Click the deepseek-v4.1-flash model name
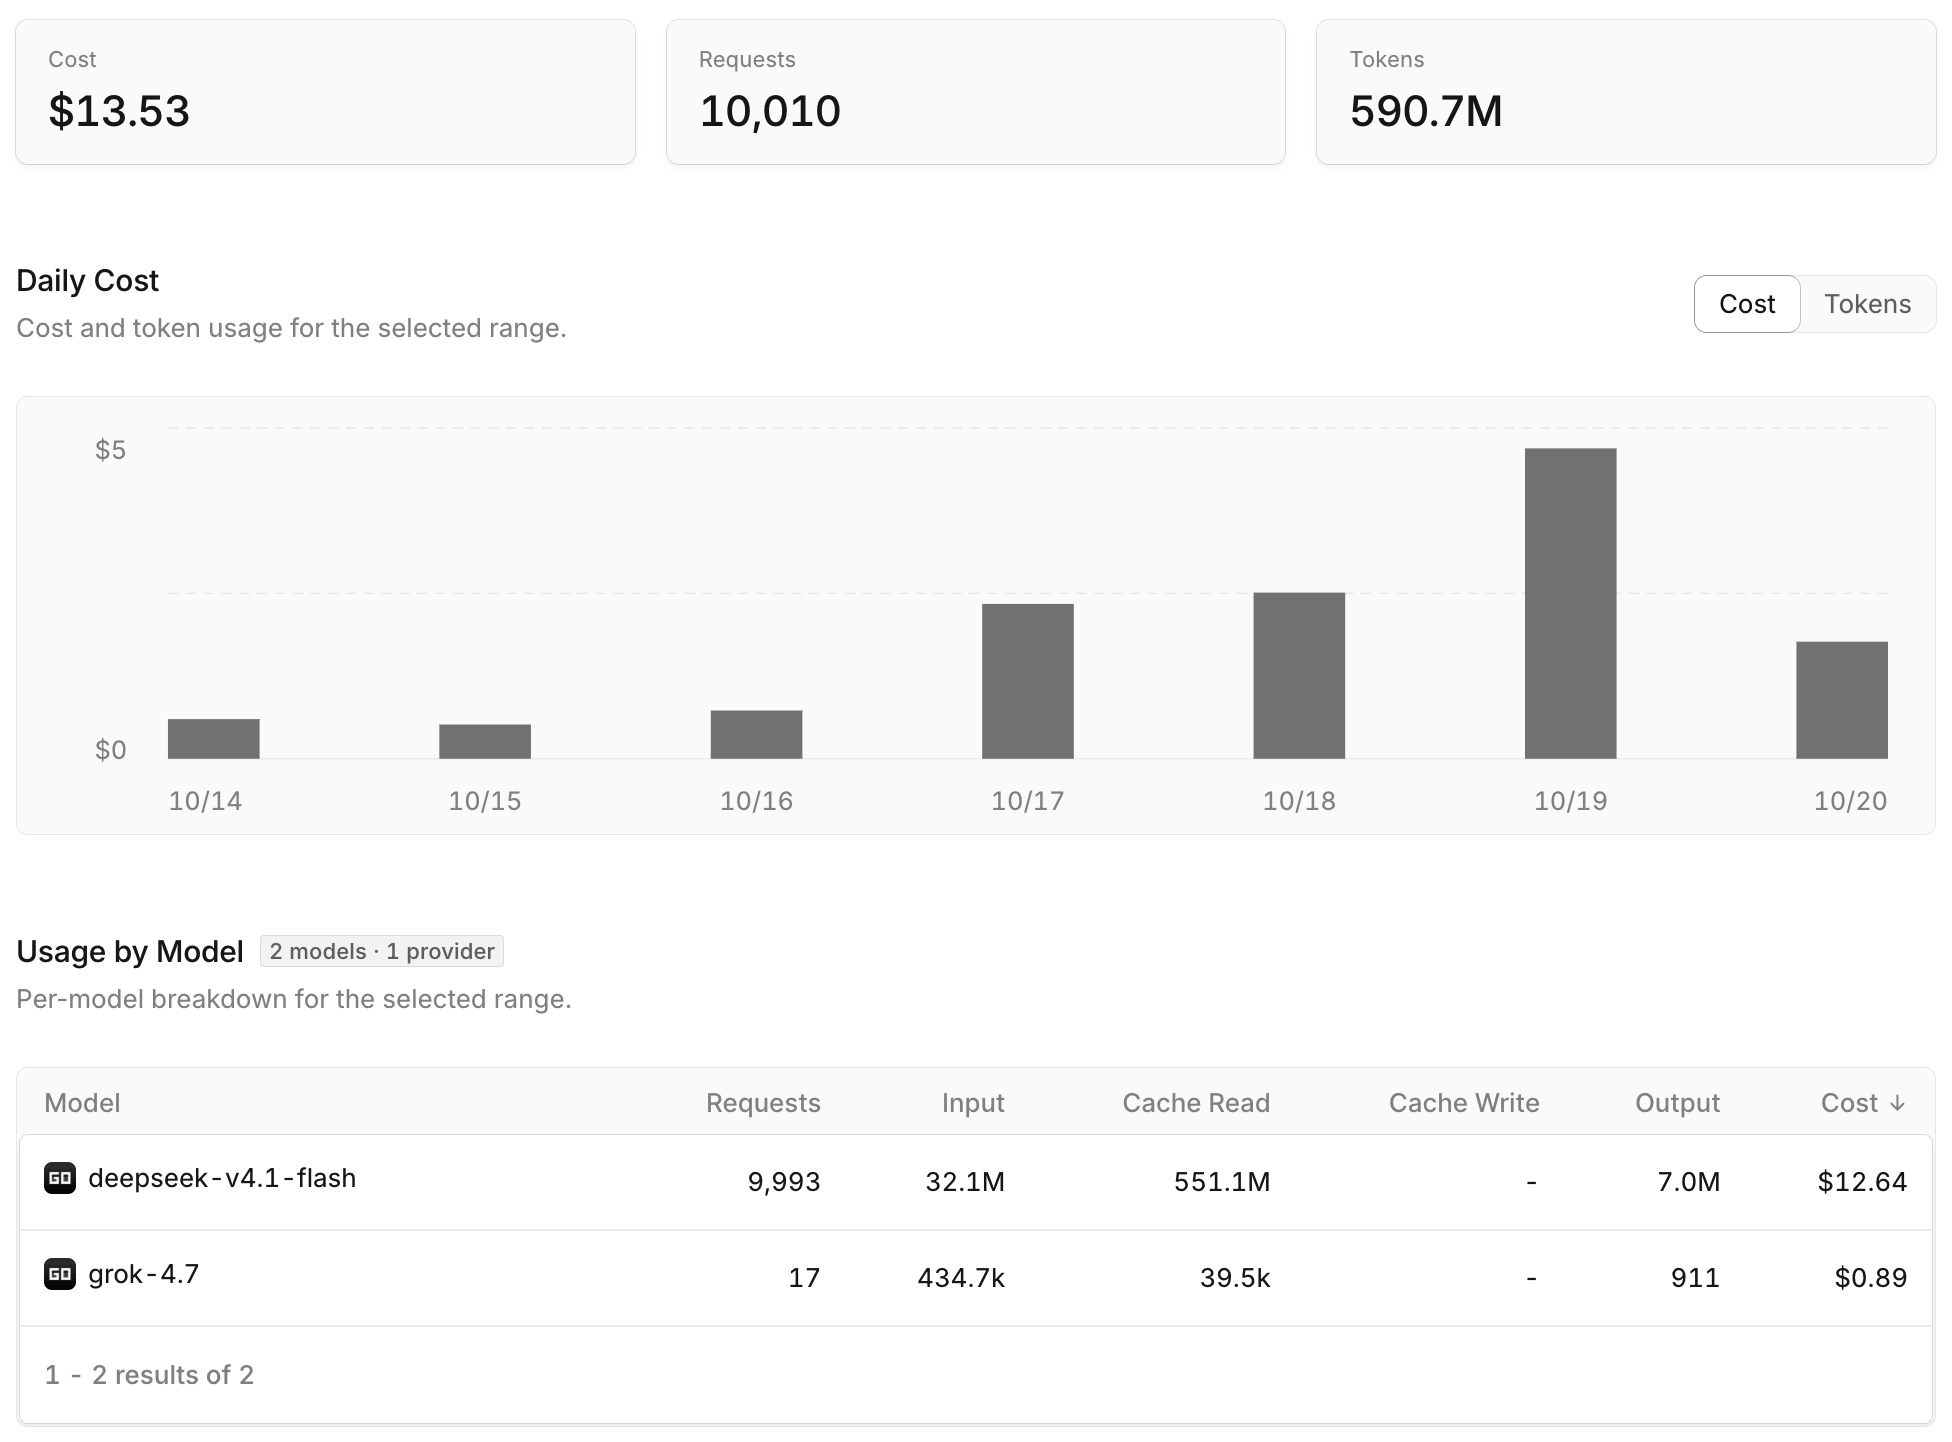The height and width of the screenshot is (1442, 1952). click(222, 1178)
